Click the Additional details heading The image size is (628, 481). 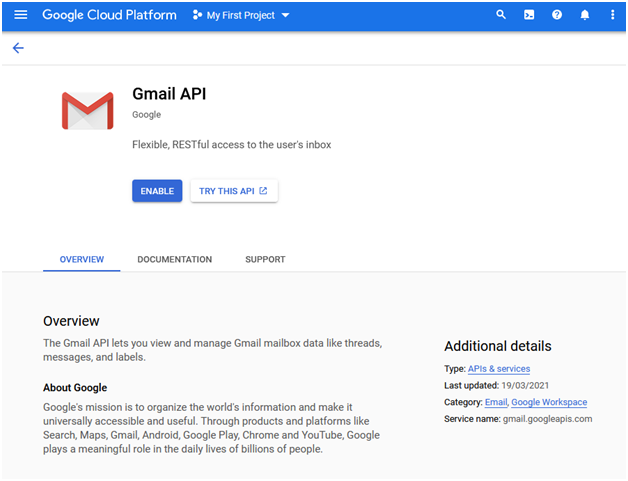pyautogui.click(x=498, y=346)
